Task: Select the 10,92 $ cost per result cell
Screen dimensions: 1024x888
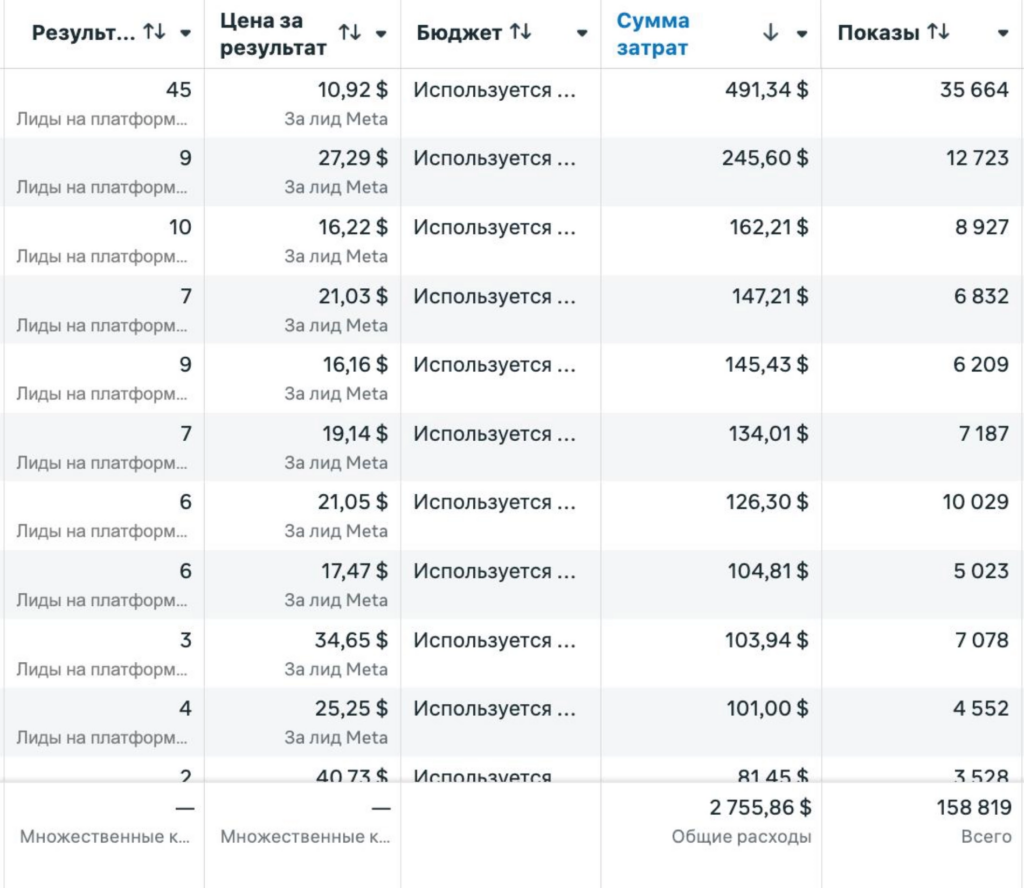Action: [353, 90]
